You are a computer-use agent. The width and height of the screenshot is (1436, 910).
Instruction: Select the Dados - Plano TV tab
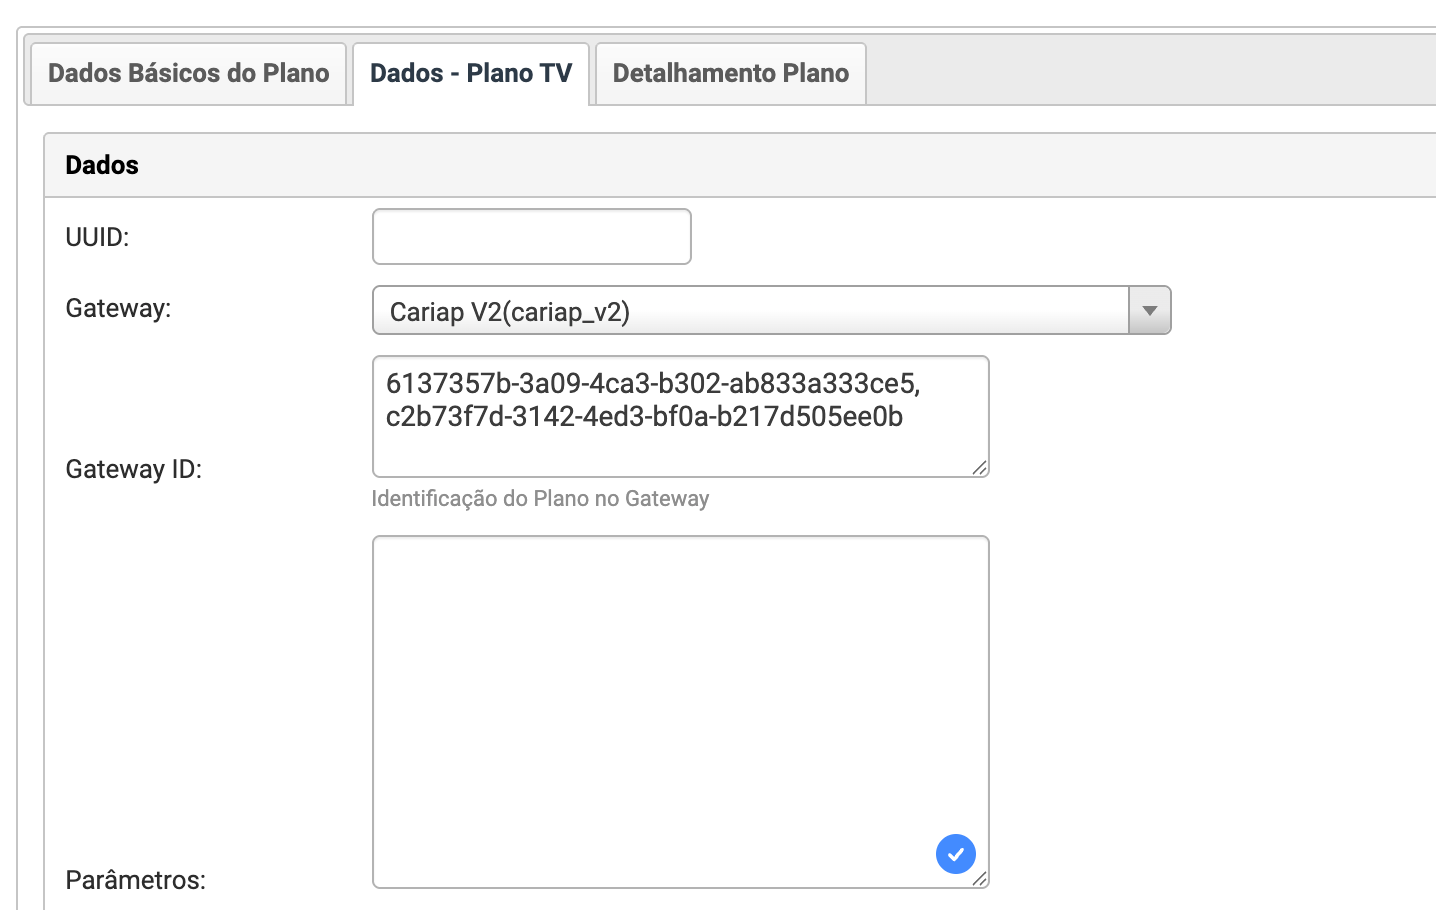tap(471, 73)
